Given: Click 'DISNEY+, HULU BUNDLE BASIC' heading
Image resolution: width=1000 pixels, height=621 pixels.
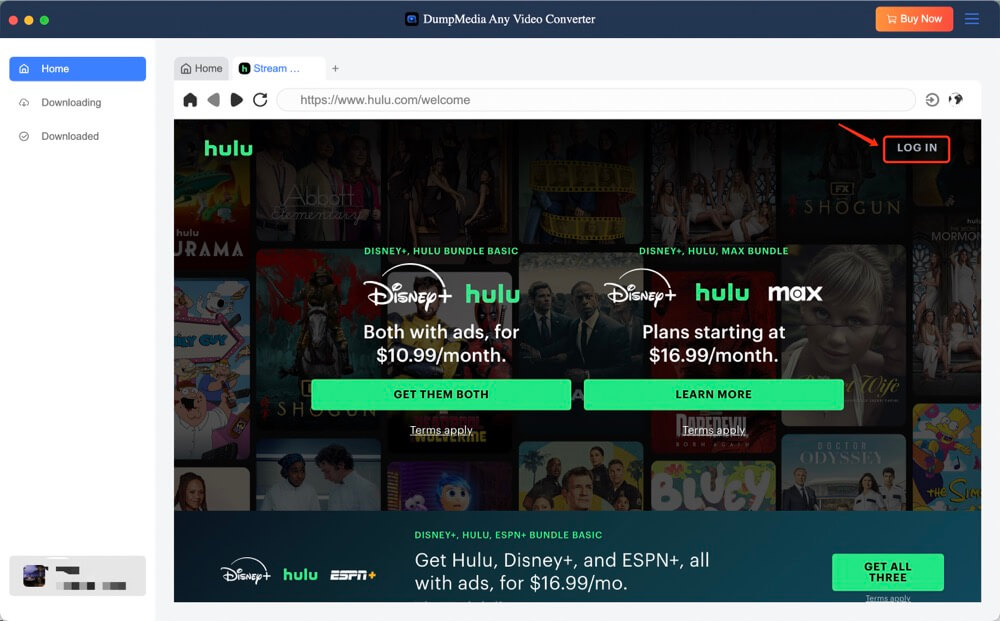Looking at the screenshot, I should (x=441, y=251).
